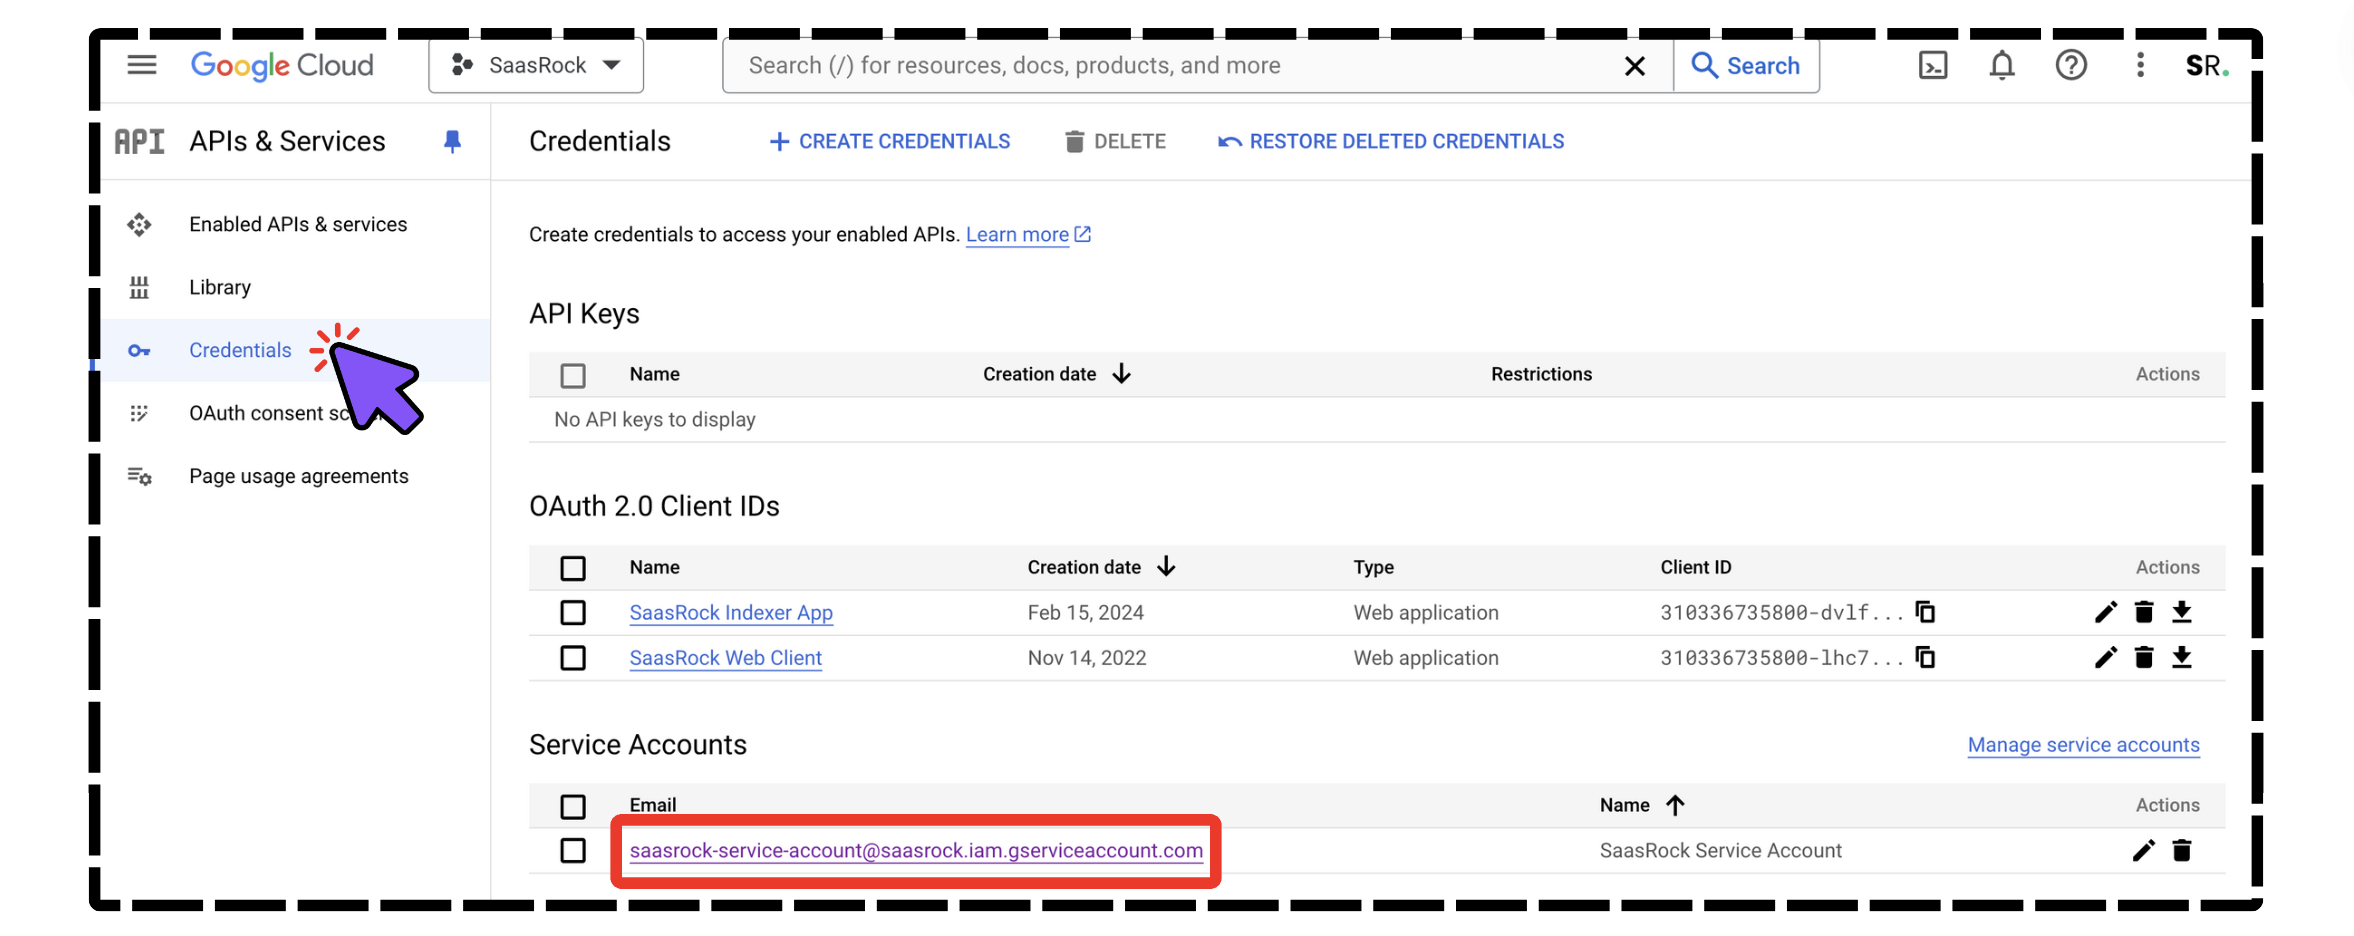The height and width of the screenshot is (936, 2354).
Task: Click CREATE CREDENTIALS button
Action: [x=889, y=142]
